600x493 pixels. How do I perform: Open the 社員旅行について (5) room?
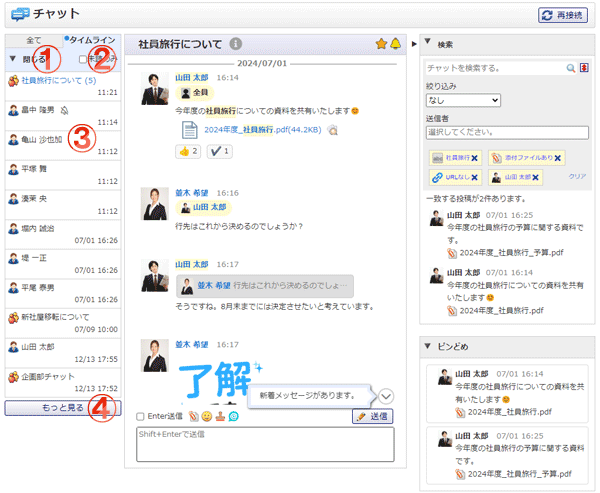coord(63,86)
